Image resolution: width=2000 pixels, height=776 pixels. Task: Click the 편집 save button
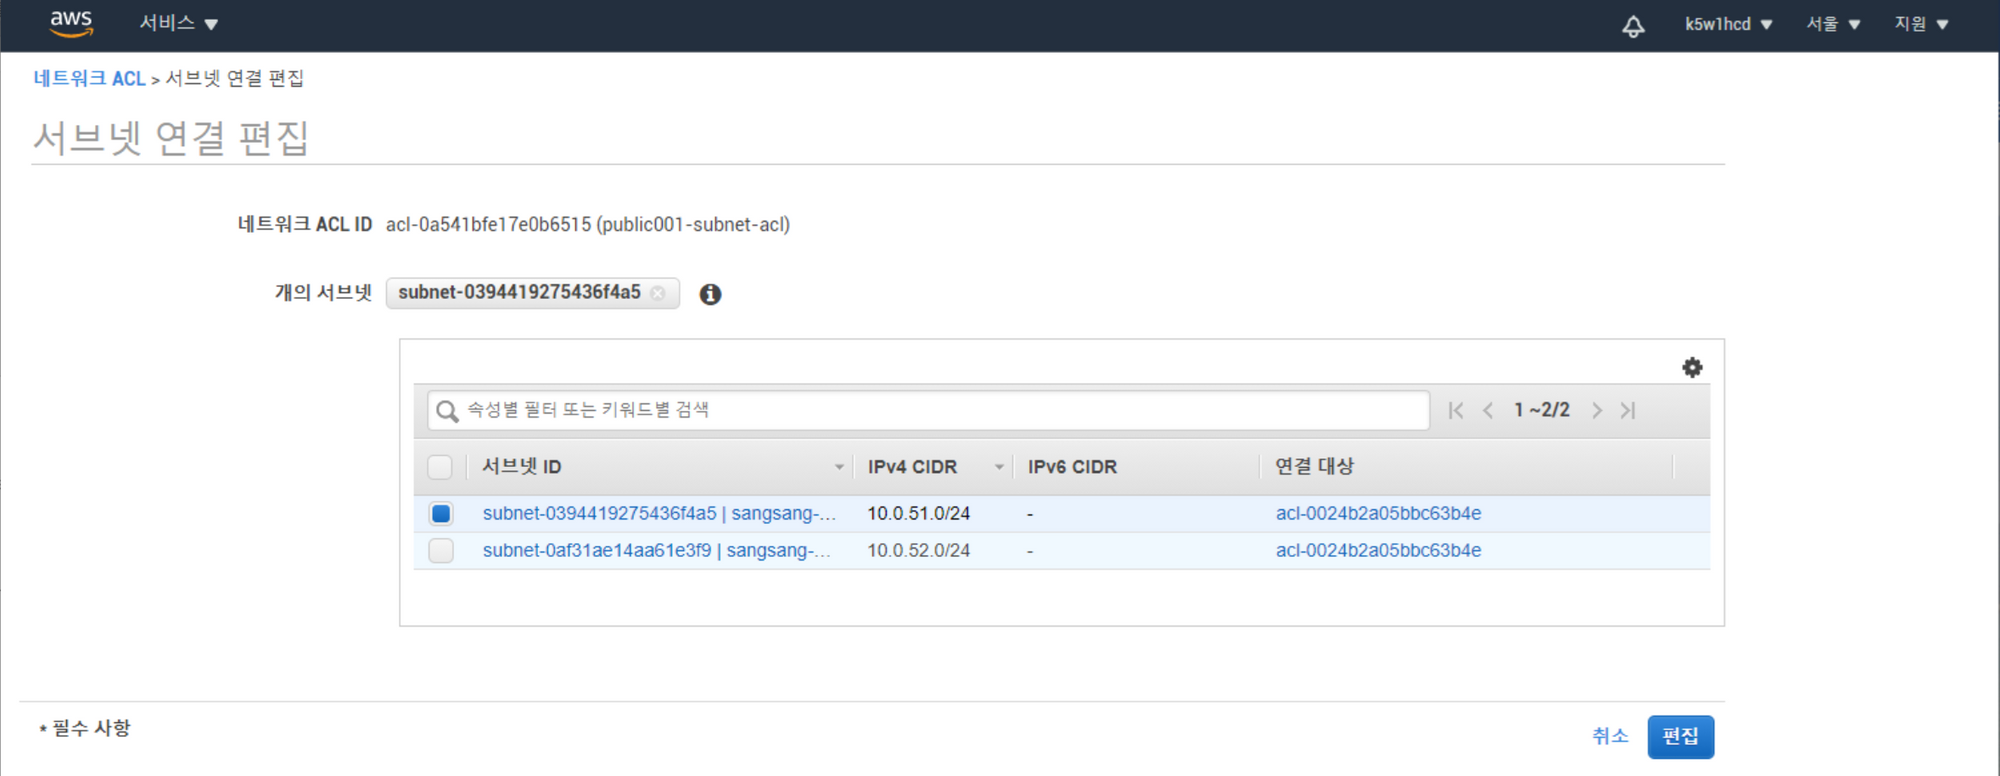tap(1680, 737)
